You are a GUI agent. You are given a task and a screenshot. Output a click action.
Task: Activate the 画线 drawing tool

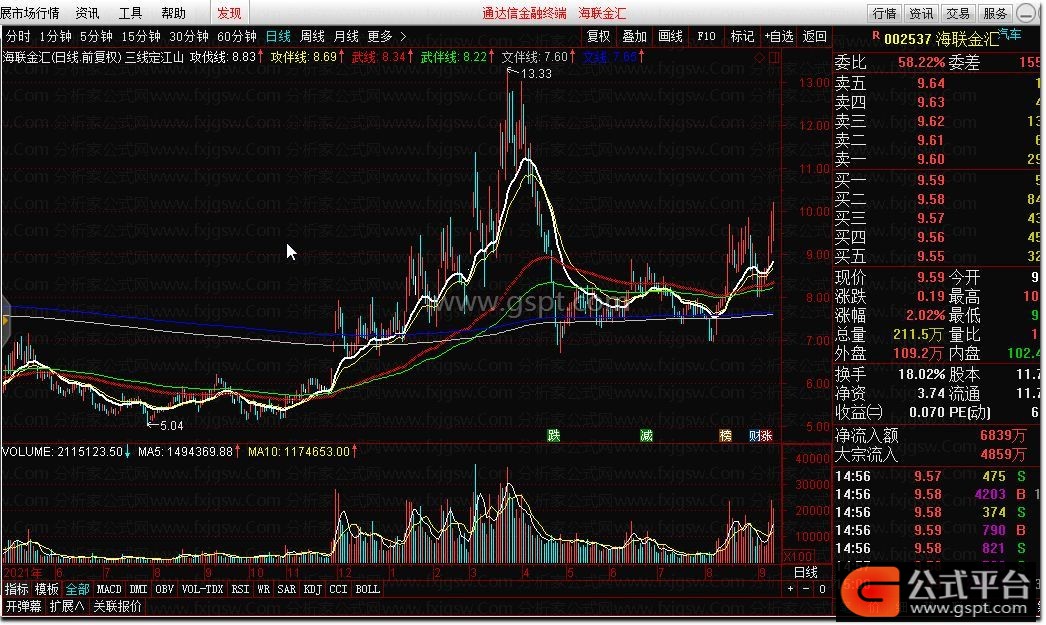click(x=670, y=36)
